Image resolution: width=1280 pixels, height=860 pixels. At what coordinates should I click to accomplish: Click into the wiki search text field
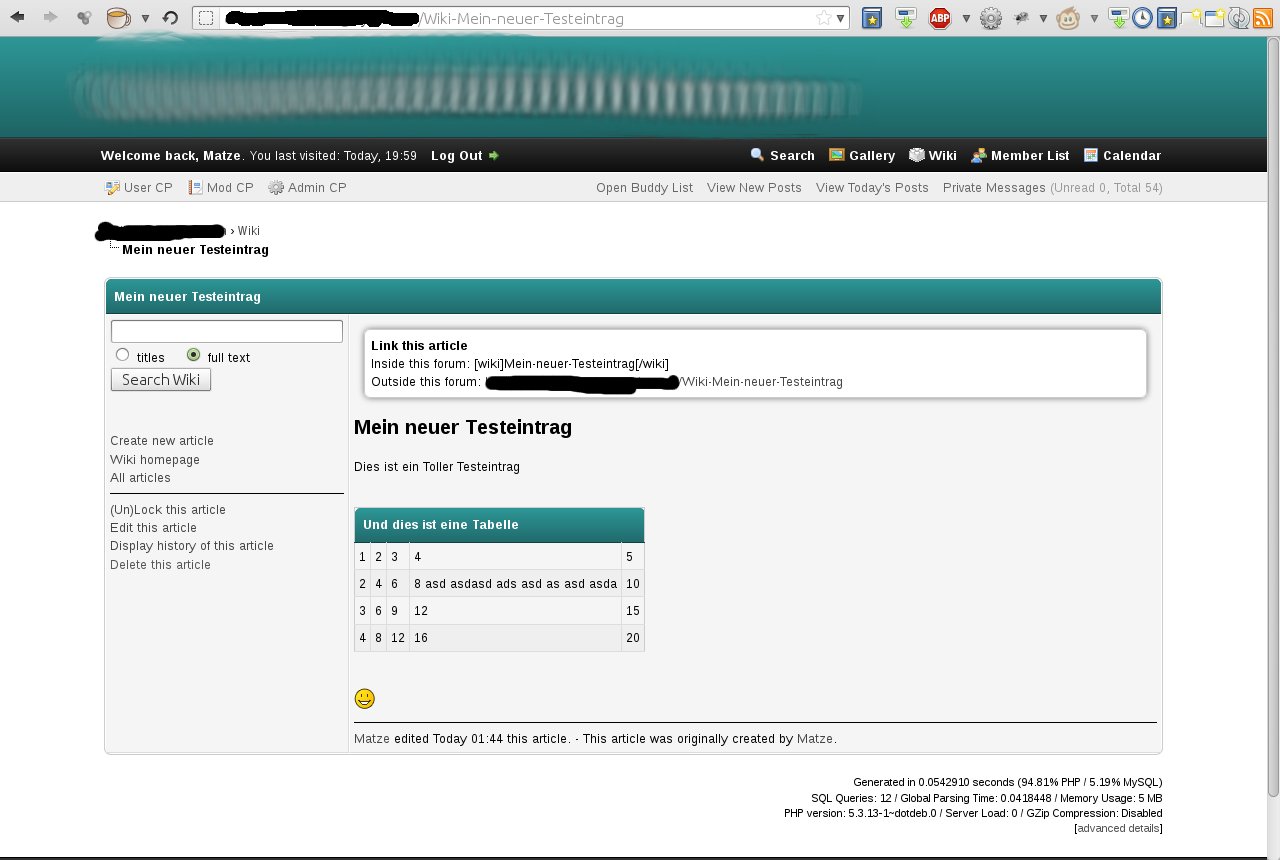(226, 331)
